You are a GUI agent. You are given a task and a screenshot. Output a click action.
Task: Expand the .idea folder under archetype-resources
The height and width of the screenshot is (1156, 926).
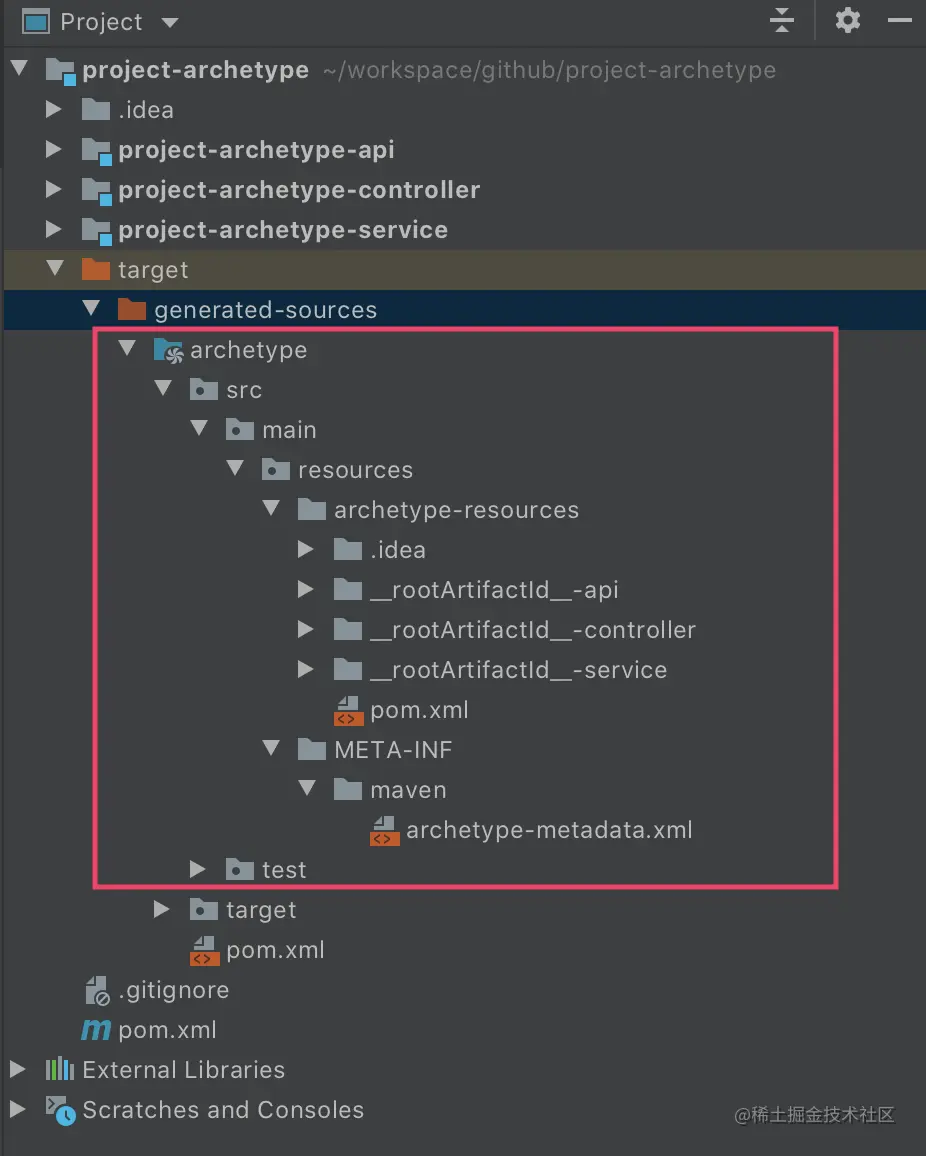point(306,549)
